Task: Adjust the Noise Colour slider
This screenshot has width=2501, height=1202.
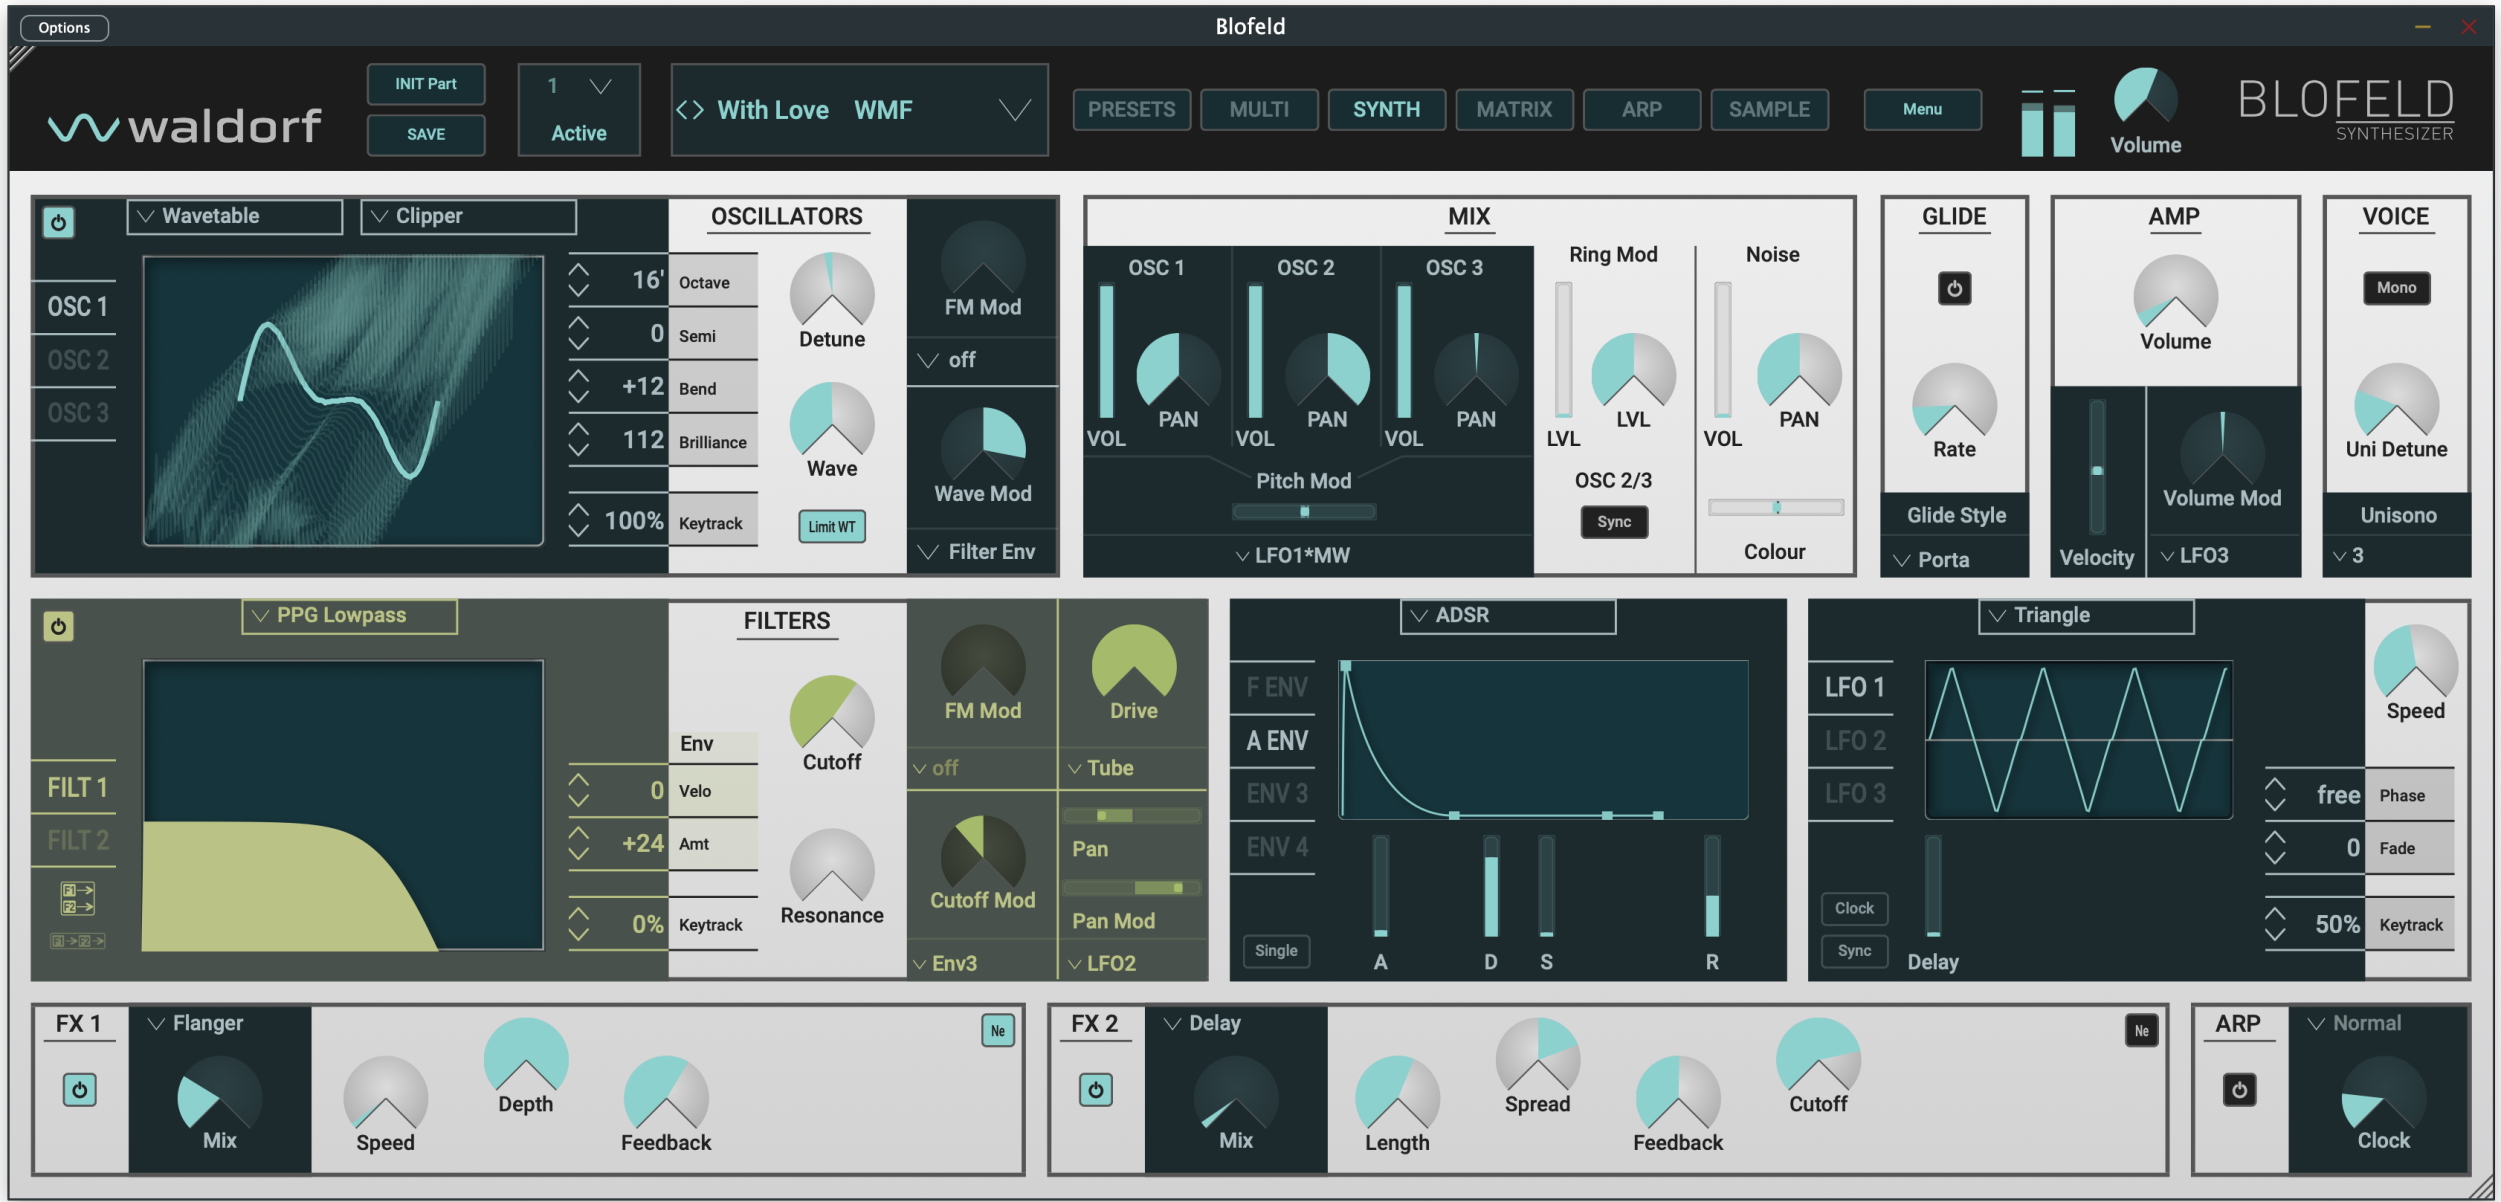Action: (1775, 508)
